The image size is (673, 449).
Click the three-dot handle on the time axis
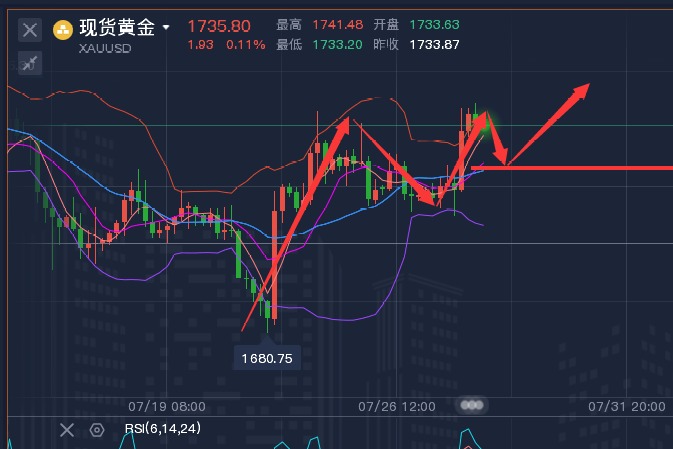pos(473,406)
